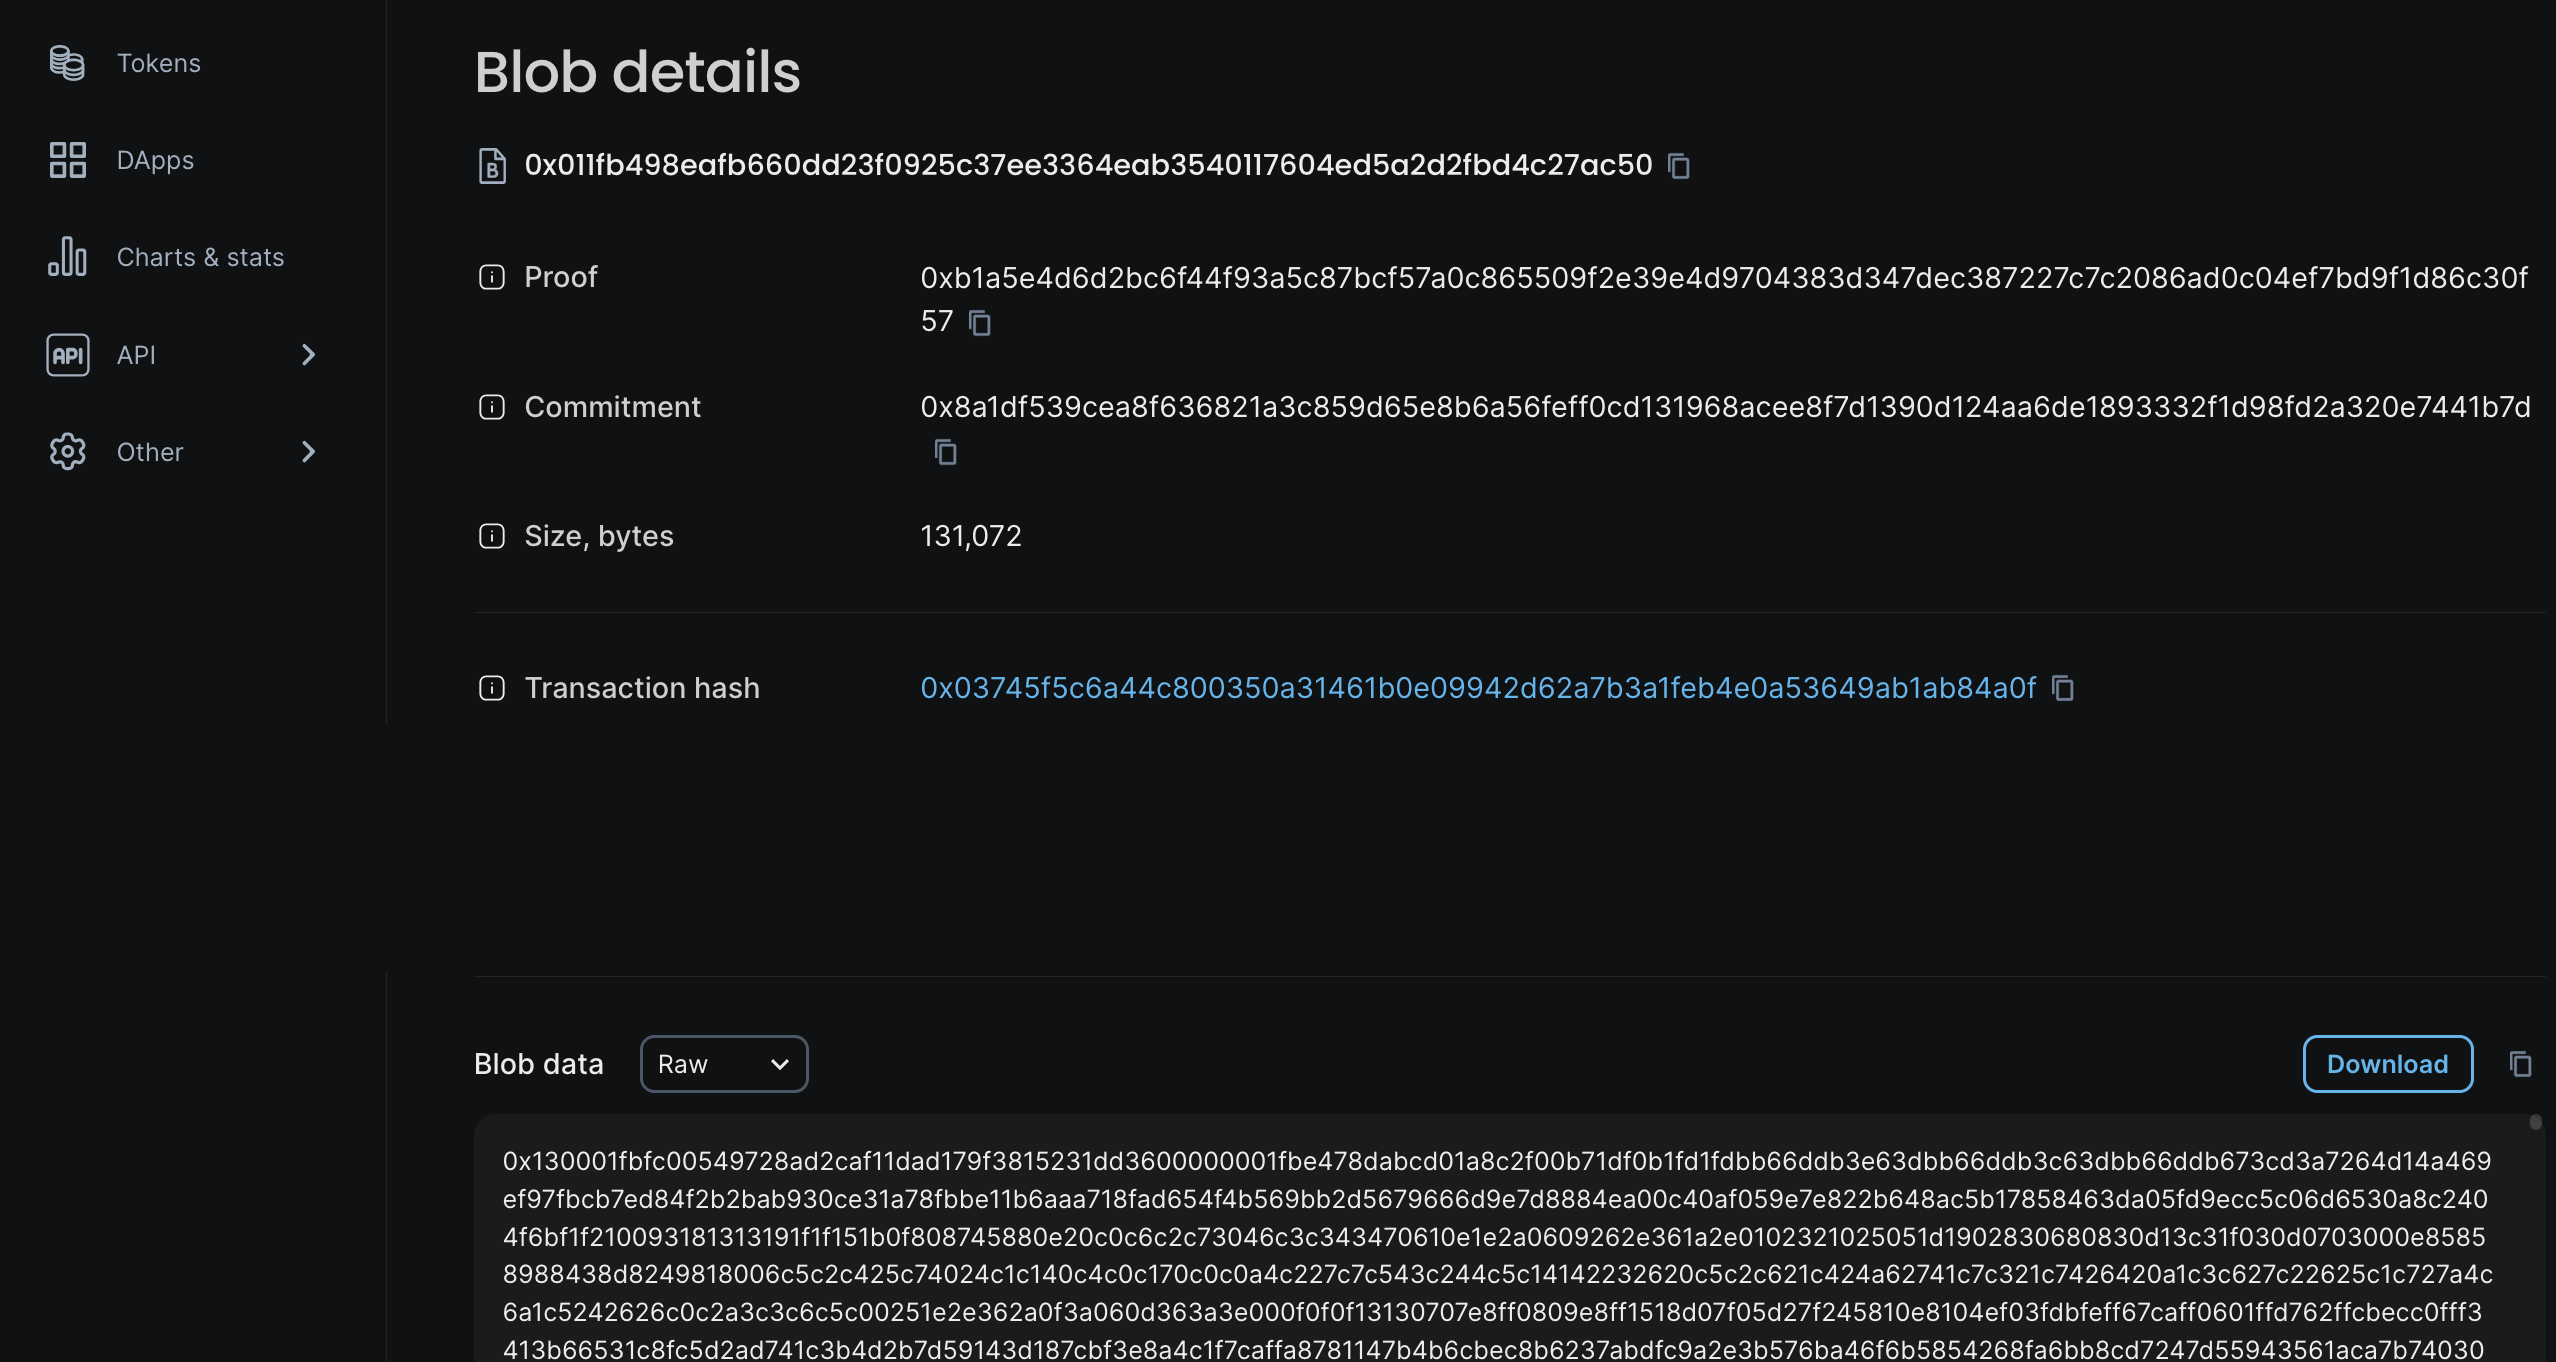Viewport: 2556px width, 1362px height.
Task: Copy the Proof hash value
Action: tap(979, 323)
